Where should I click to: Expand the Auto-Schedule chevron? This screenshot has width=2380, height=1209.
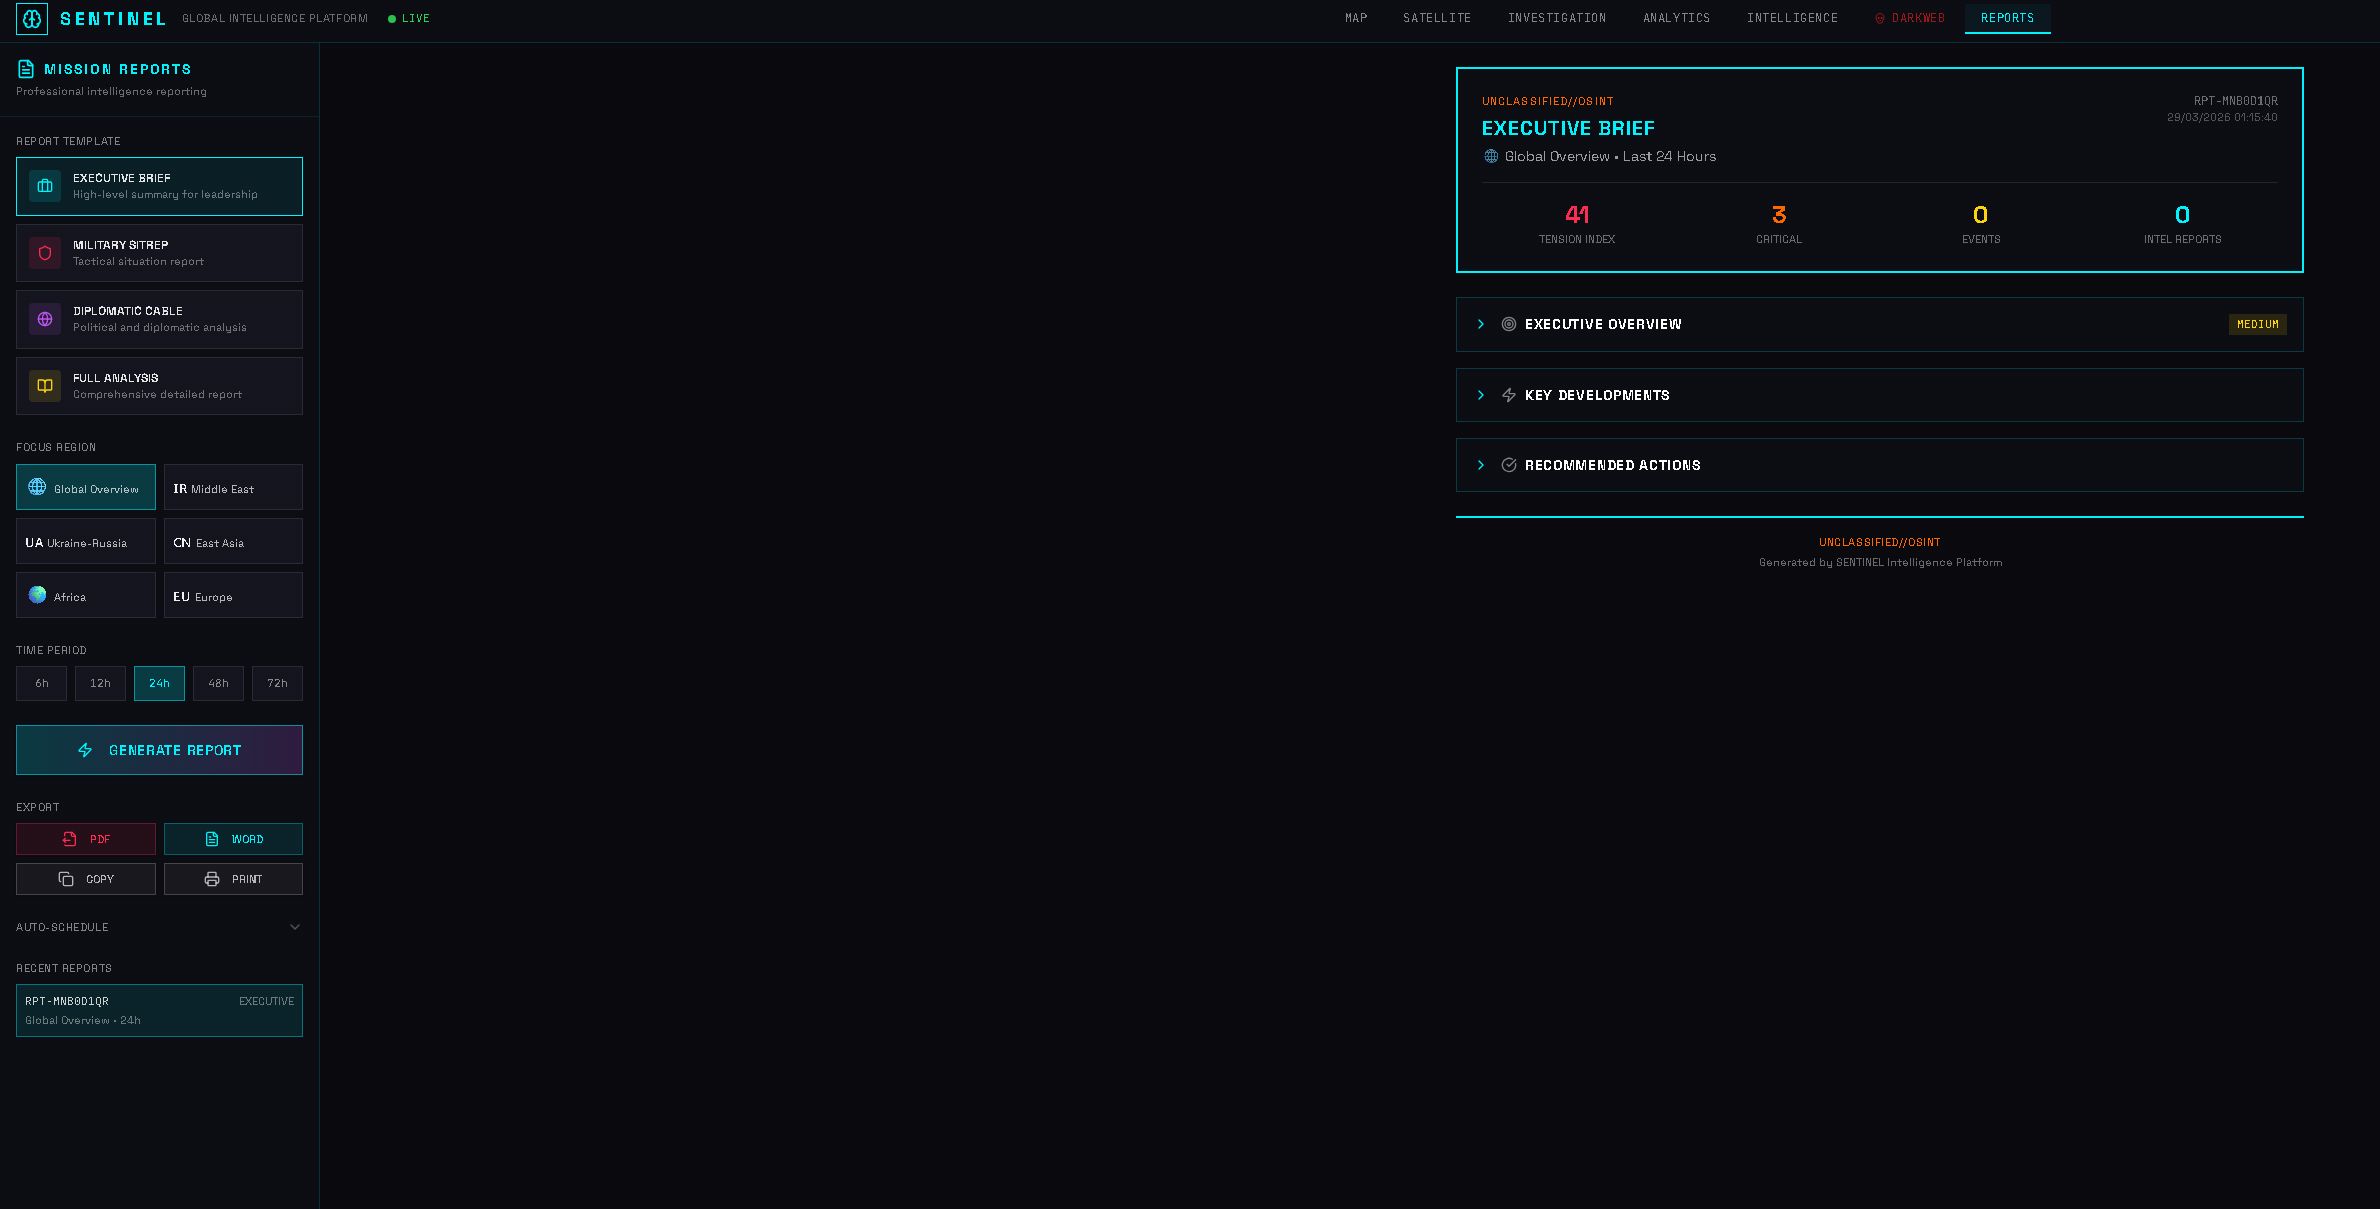tap(295, 927)
